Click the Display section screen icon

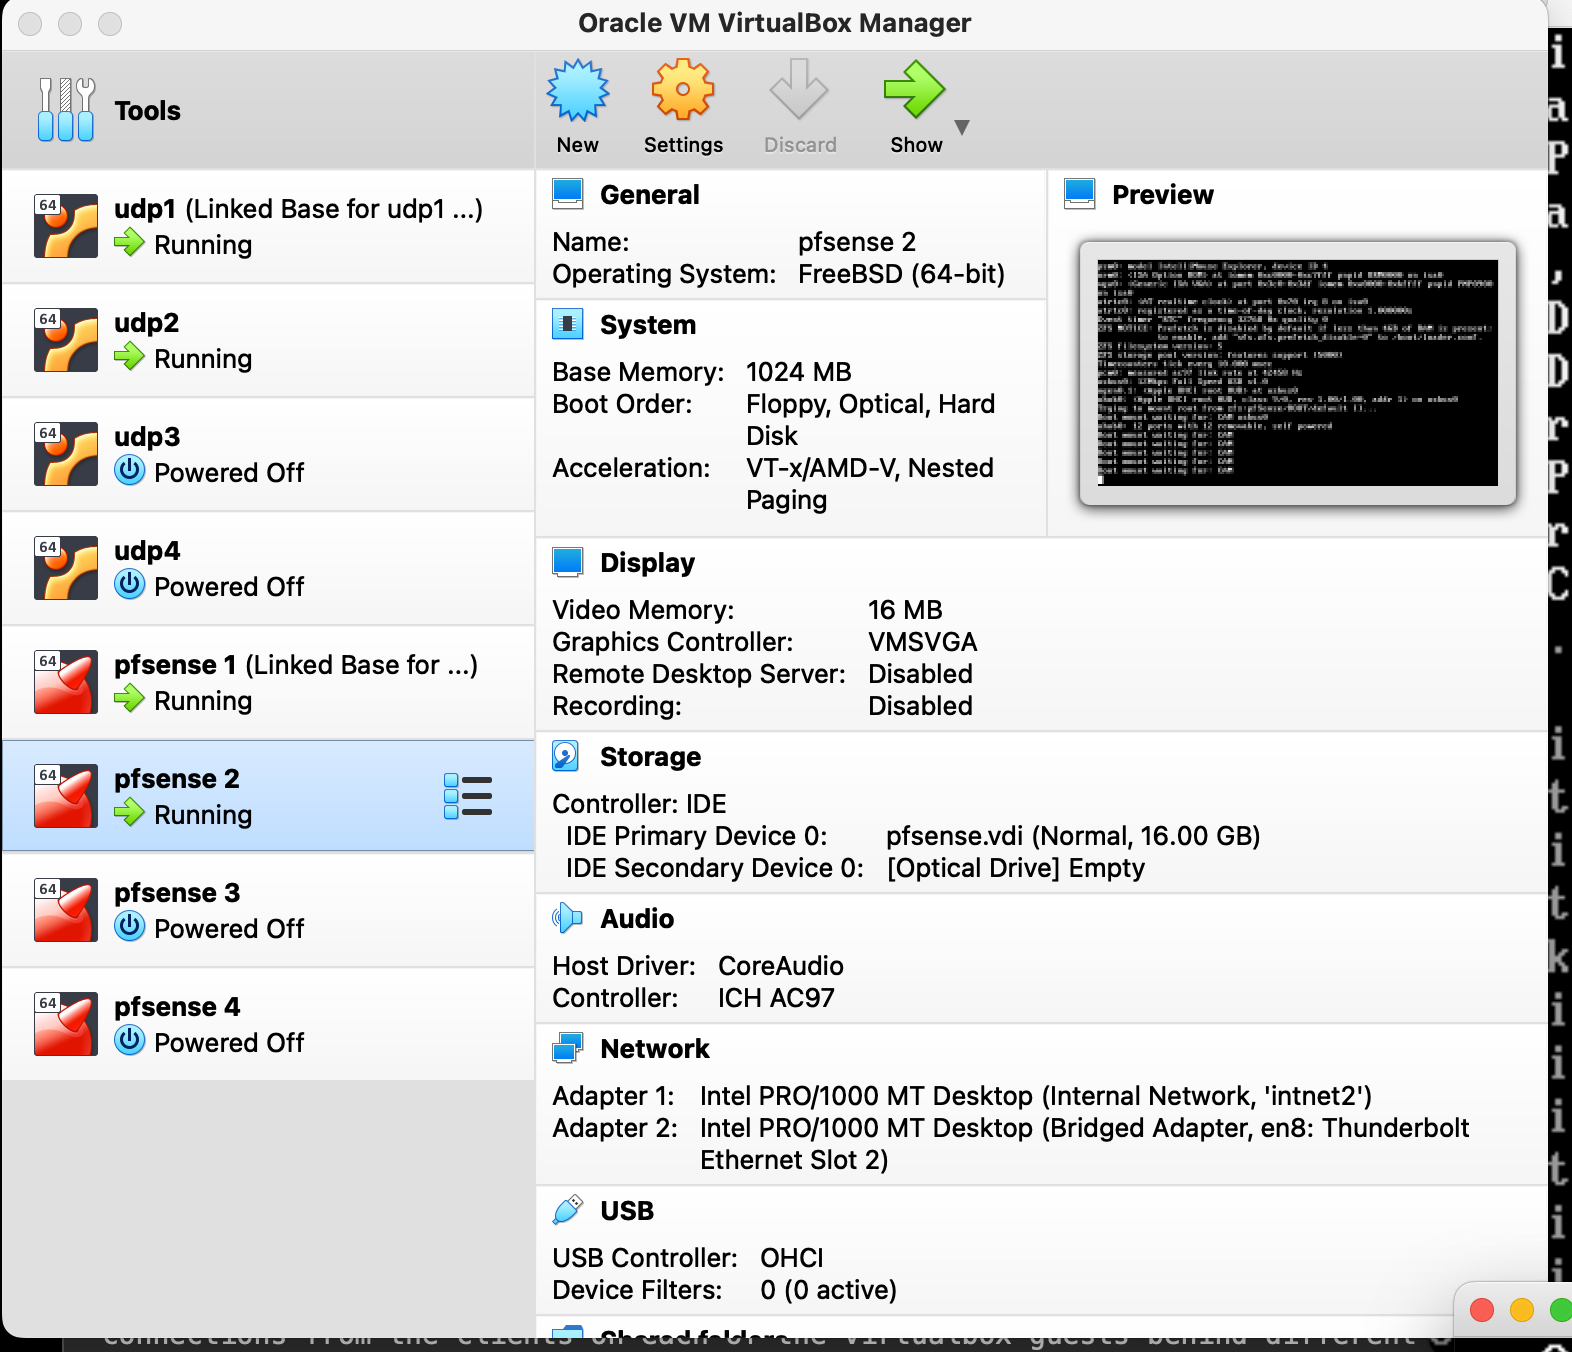tap(568, 562)
